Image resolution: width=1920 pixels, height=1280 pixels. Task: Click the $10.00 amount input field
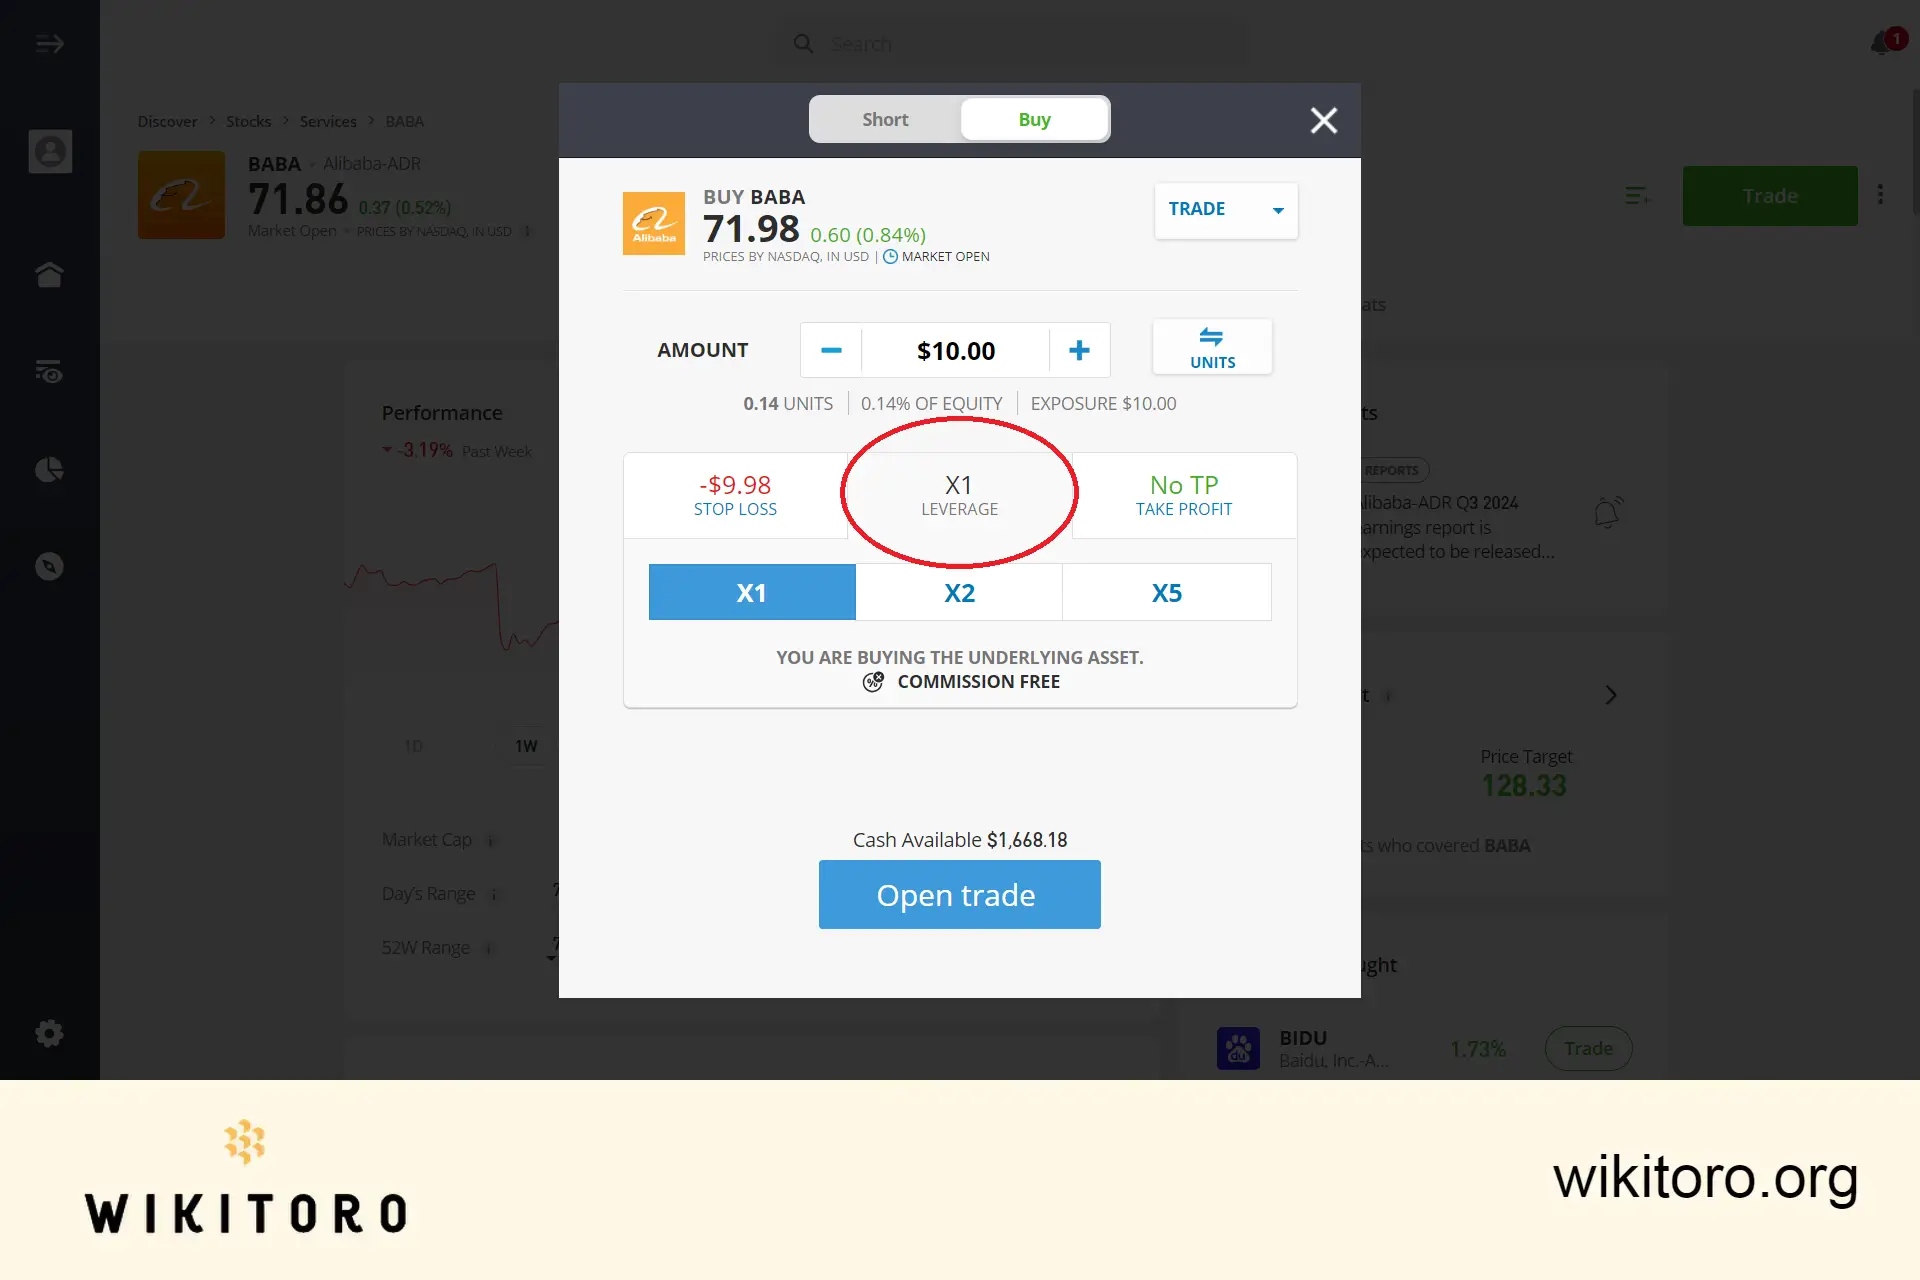pos(954,349)
